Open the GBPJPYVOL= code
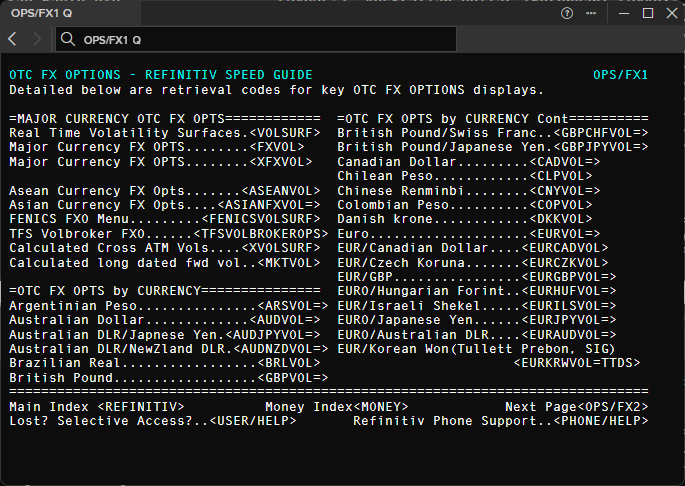685x486 pixels. click(x=601, y=147)
